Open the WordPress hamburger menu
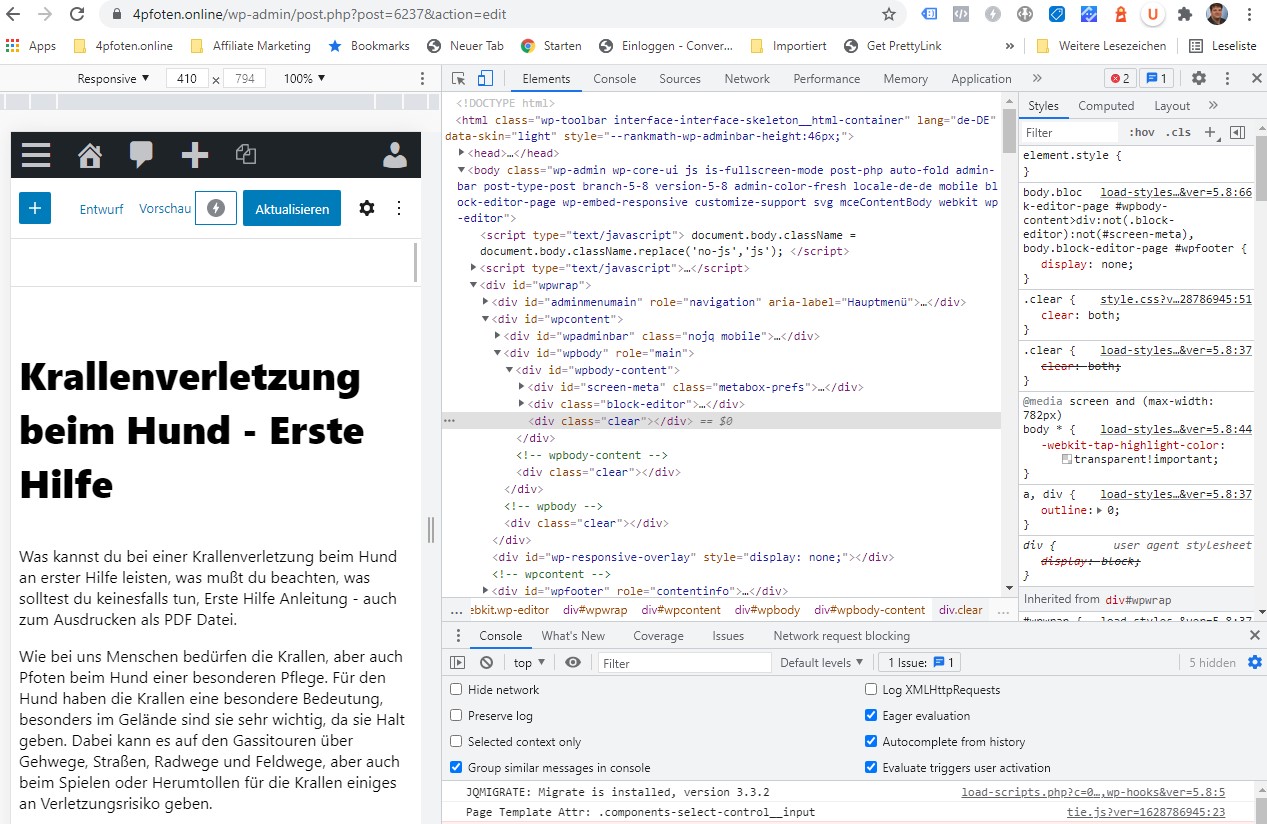 pyautogui.click(x=36, y=155)
